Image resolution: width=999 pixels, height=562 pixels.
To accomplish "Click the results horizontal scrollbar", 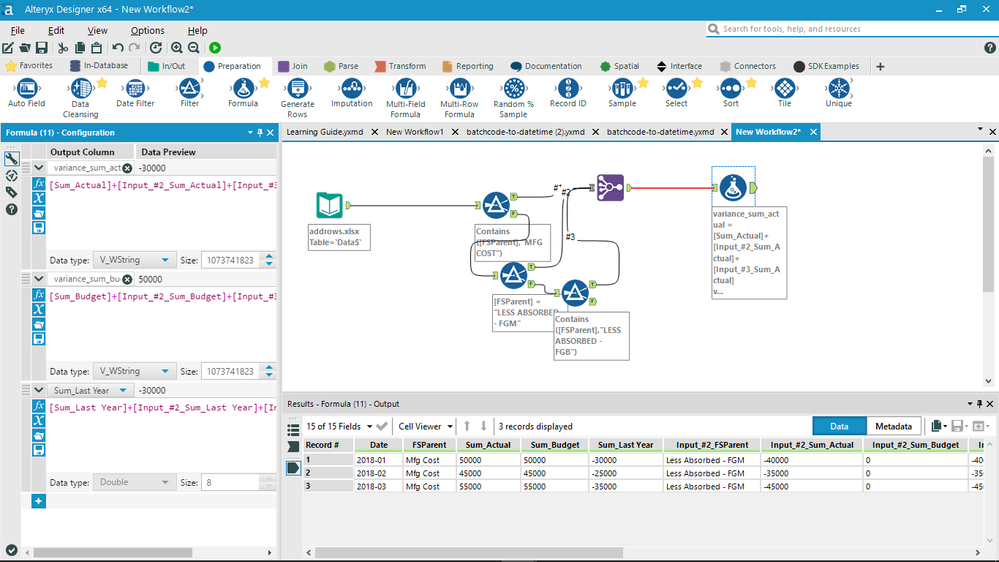I will 468,552.
